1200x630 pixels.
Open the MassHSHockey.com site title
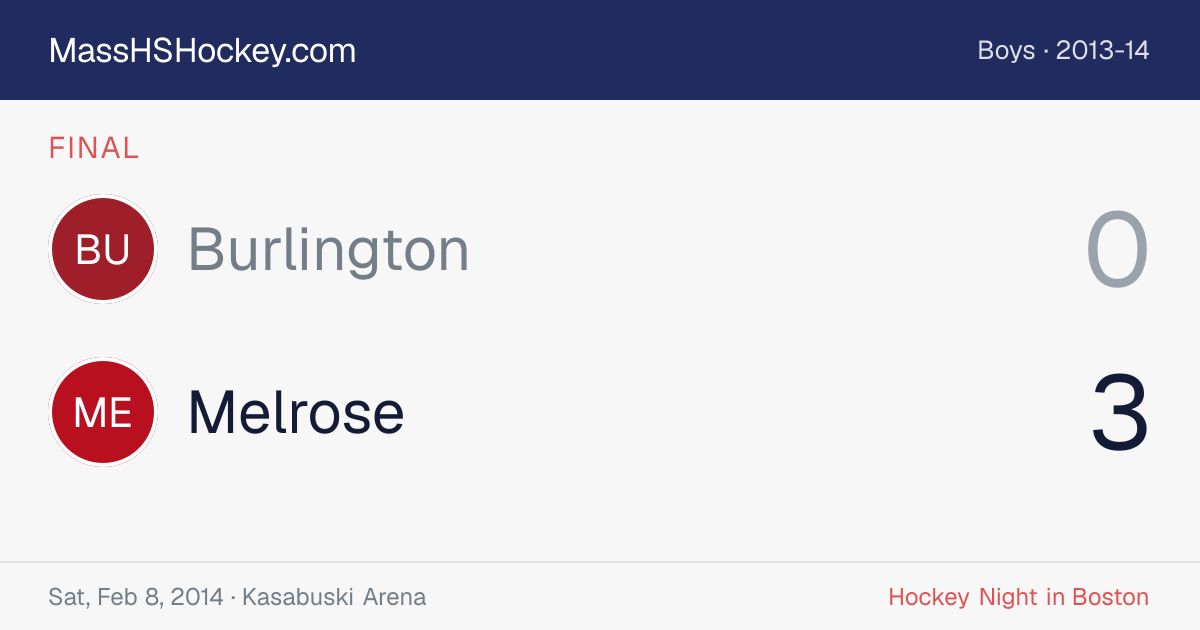pos(202,51)
